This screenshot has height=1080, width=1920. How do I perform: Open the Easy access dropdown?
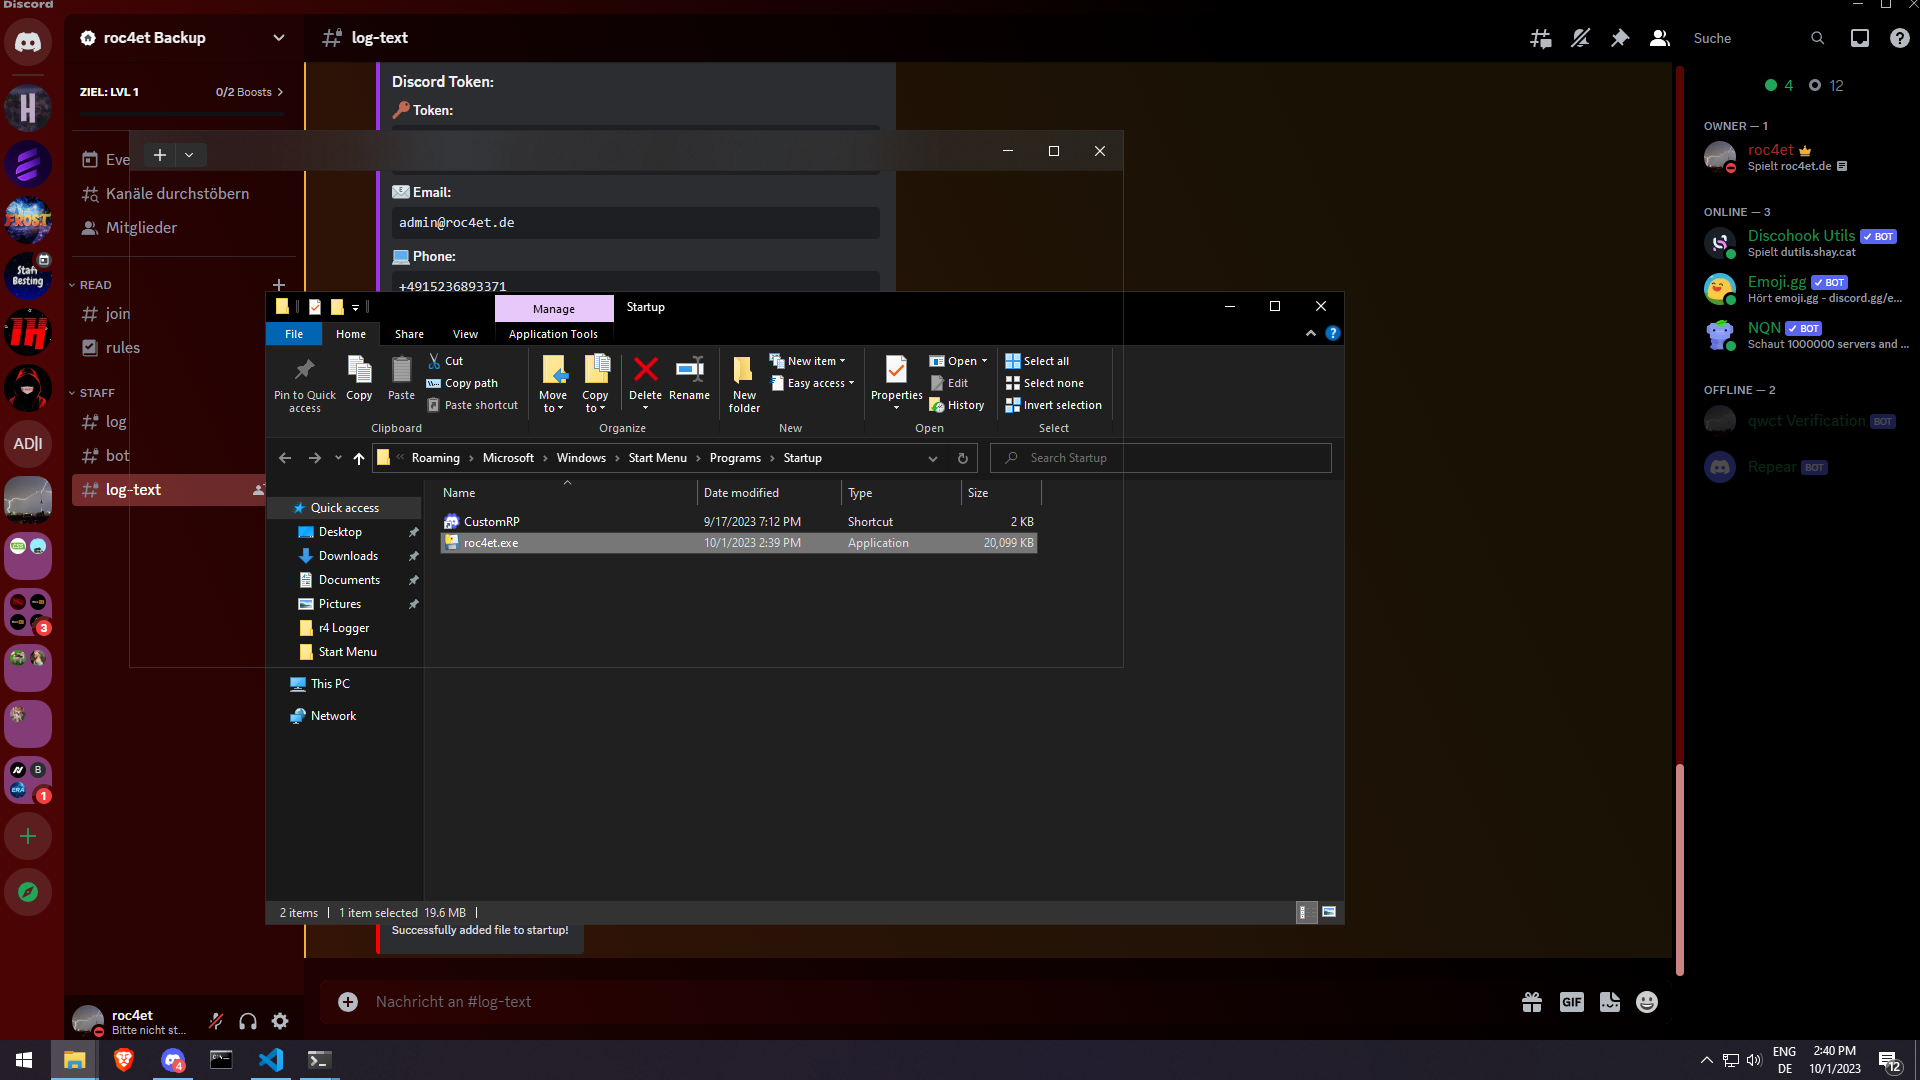pos(813,383)
